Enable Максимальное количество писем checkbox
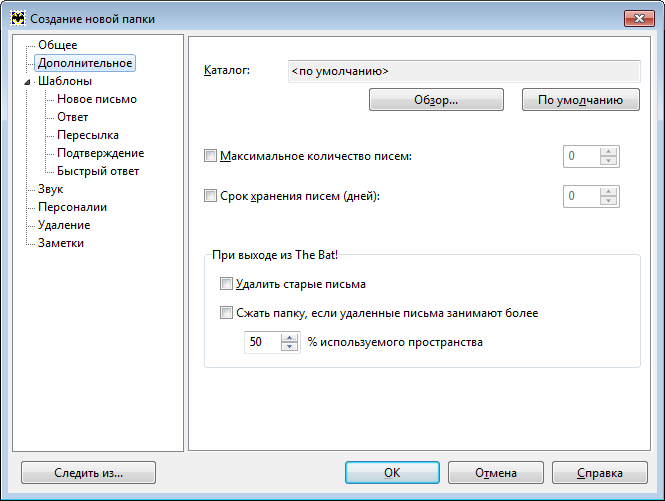This screenshot has width=665, height=501. (x=210, y=156)
